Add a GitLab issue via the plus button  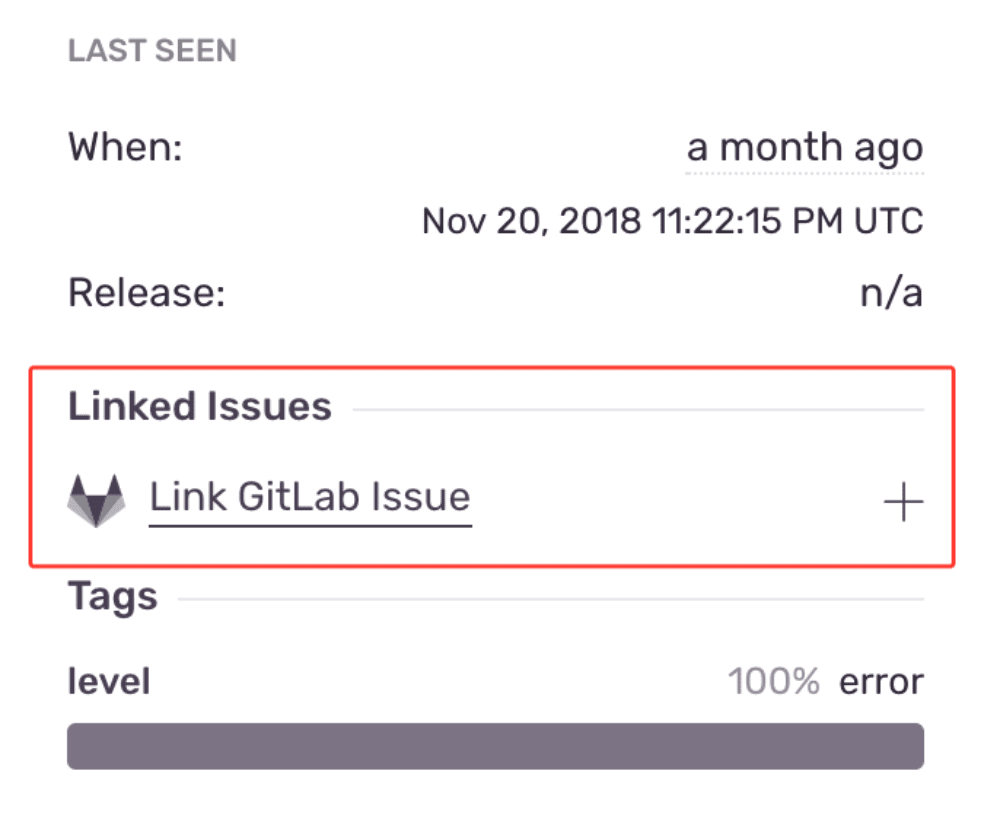(903, 500)
